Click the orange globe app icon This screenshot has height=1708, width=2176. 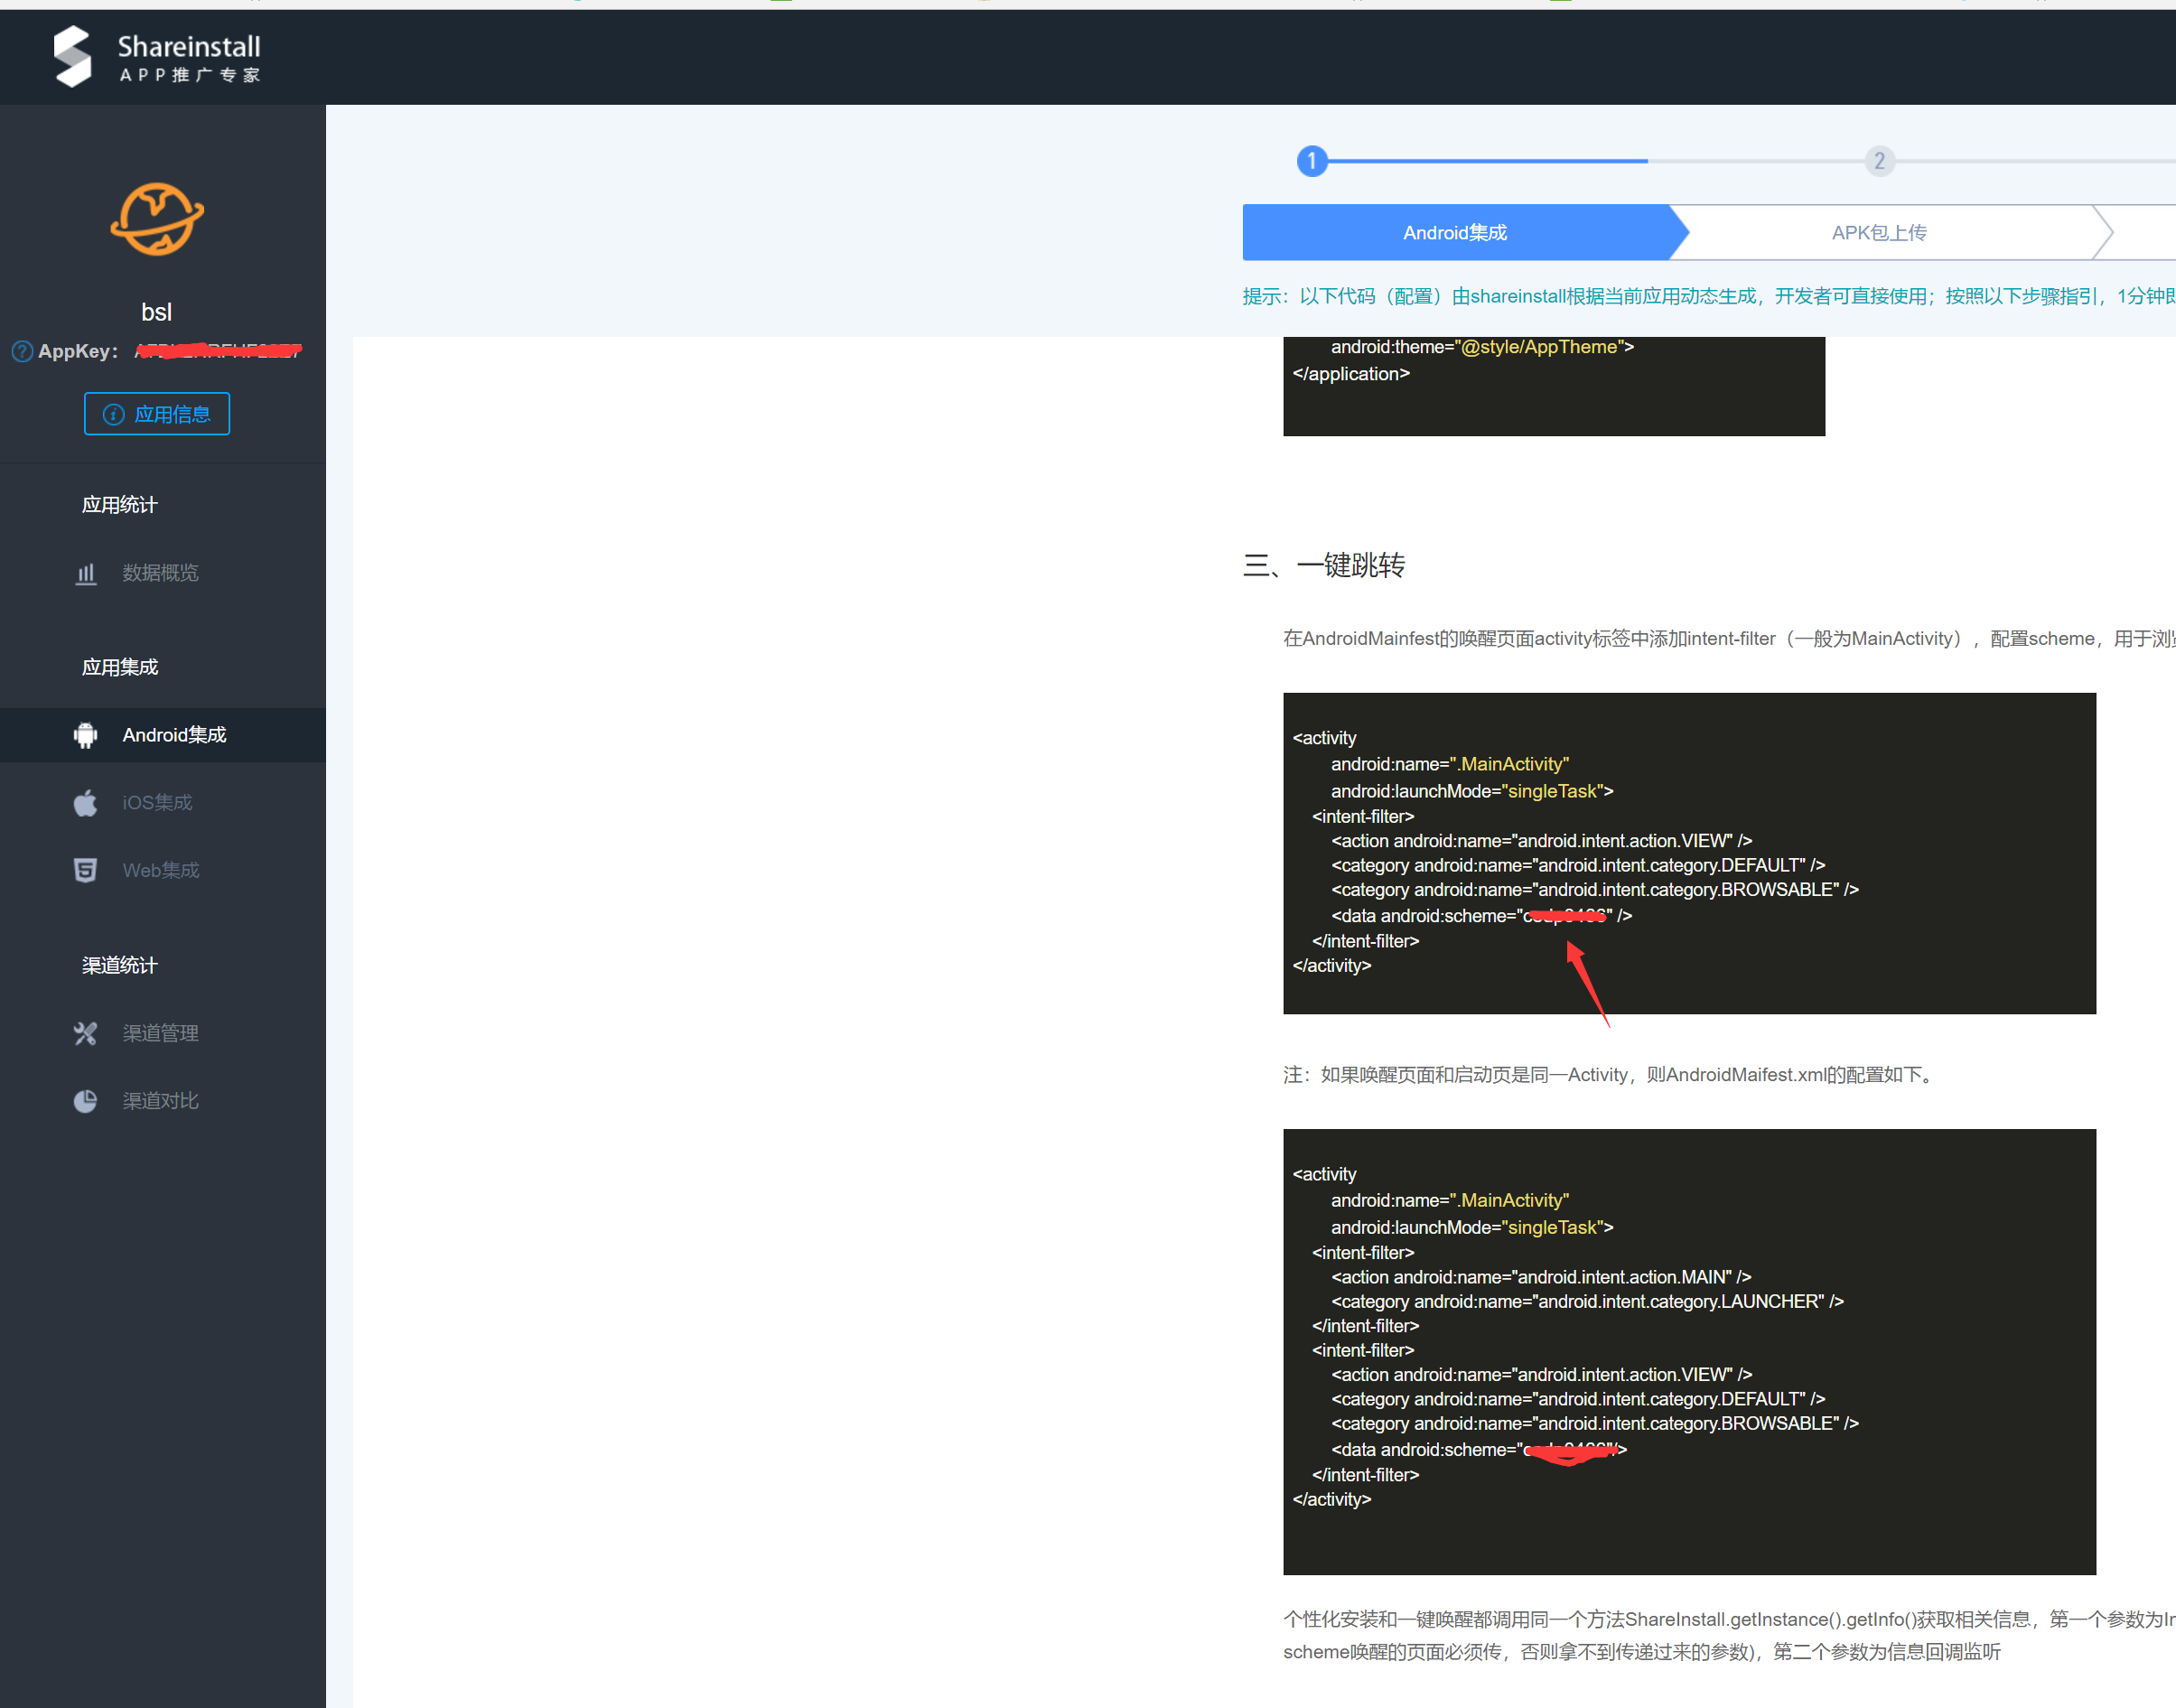[157, 219]
